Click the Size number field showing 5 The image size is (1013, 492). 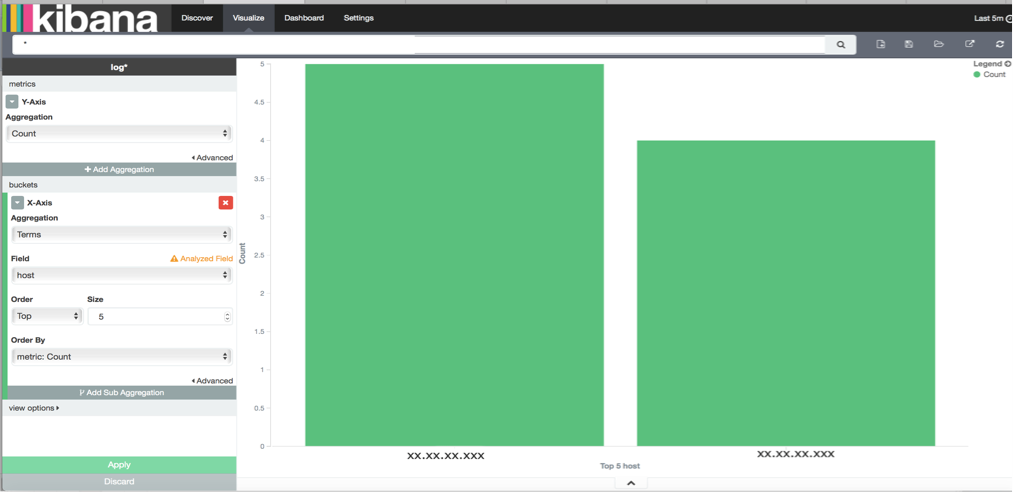160,316
